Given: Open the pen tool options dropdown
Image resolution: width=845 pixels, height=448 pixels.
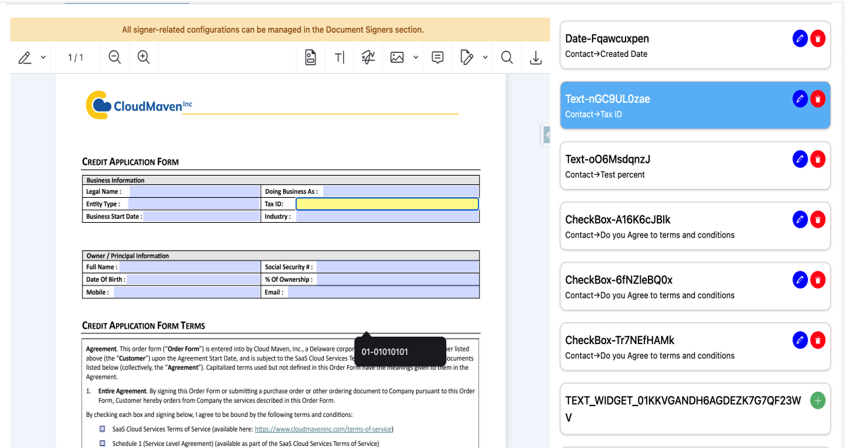Looking at the screenshot, I should [x=43, y=58].
